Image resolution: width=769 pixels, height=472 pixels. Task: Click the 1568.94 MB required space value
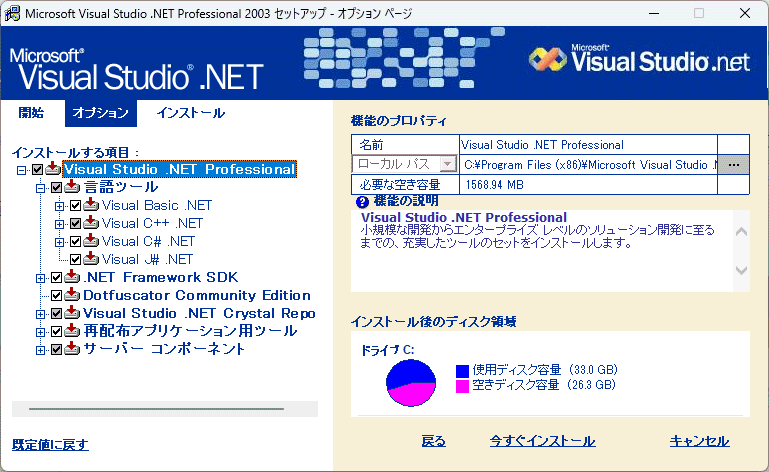pos(494,185)
